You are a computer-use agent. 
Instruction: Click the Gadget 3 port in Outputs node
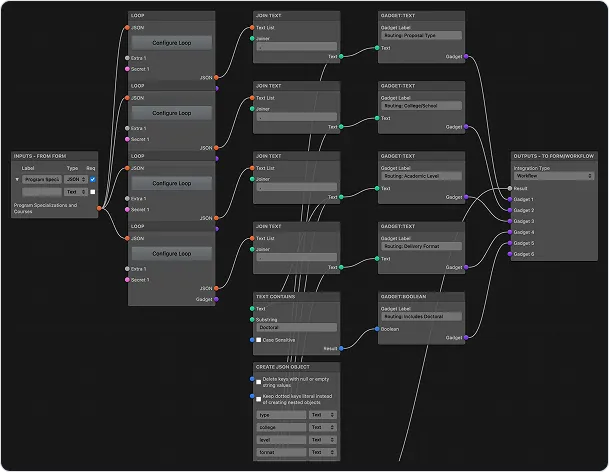(510, 221)
